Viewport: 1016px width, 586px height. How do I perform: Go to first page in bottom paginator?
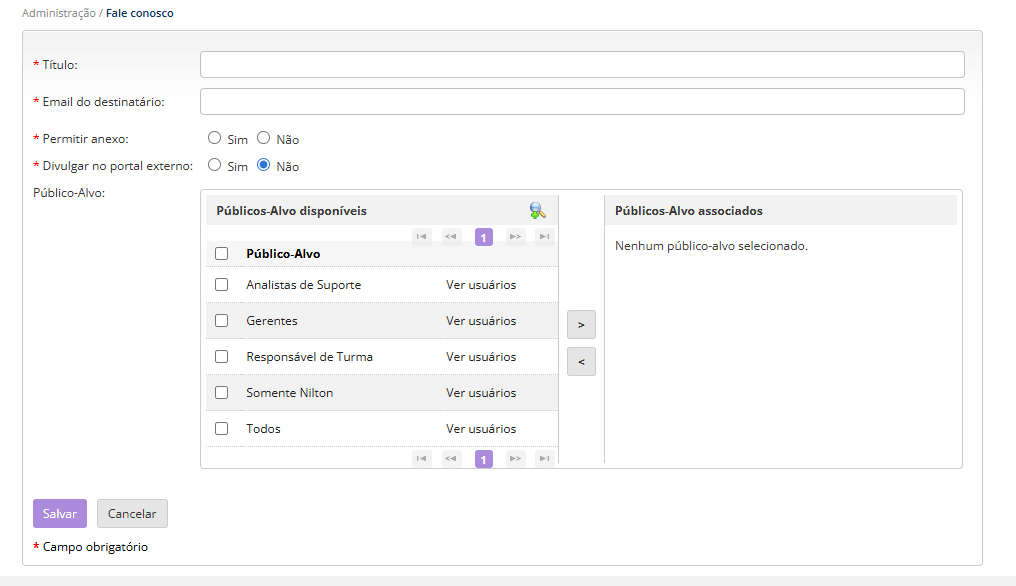point(422,459)
